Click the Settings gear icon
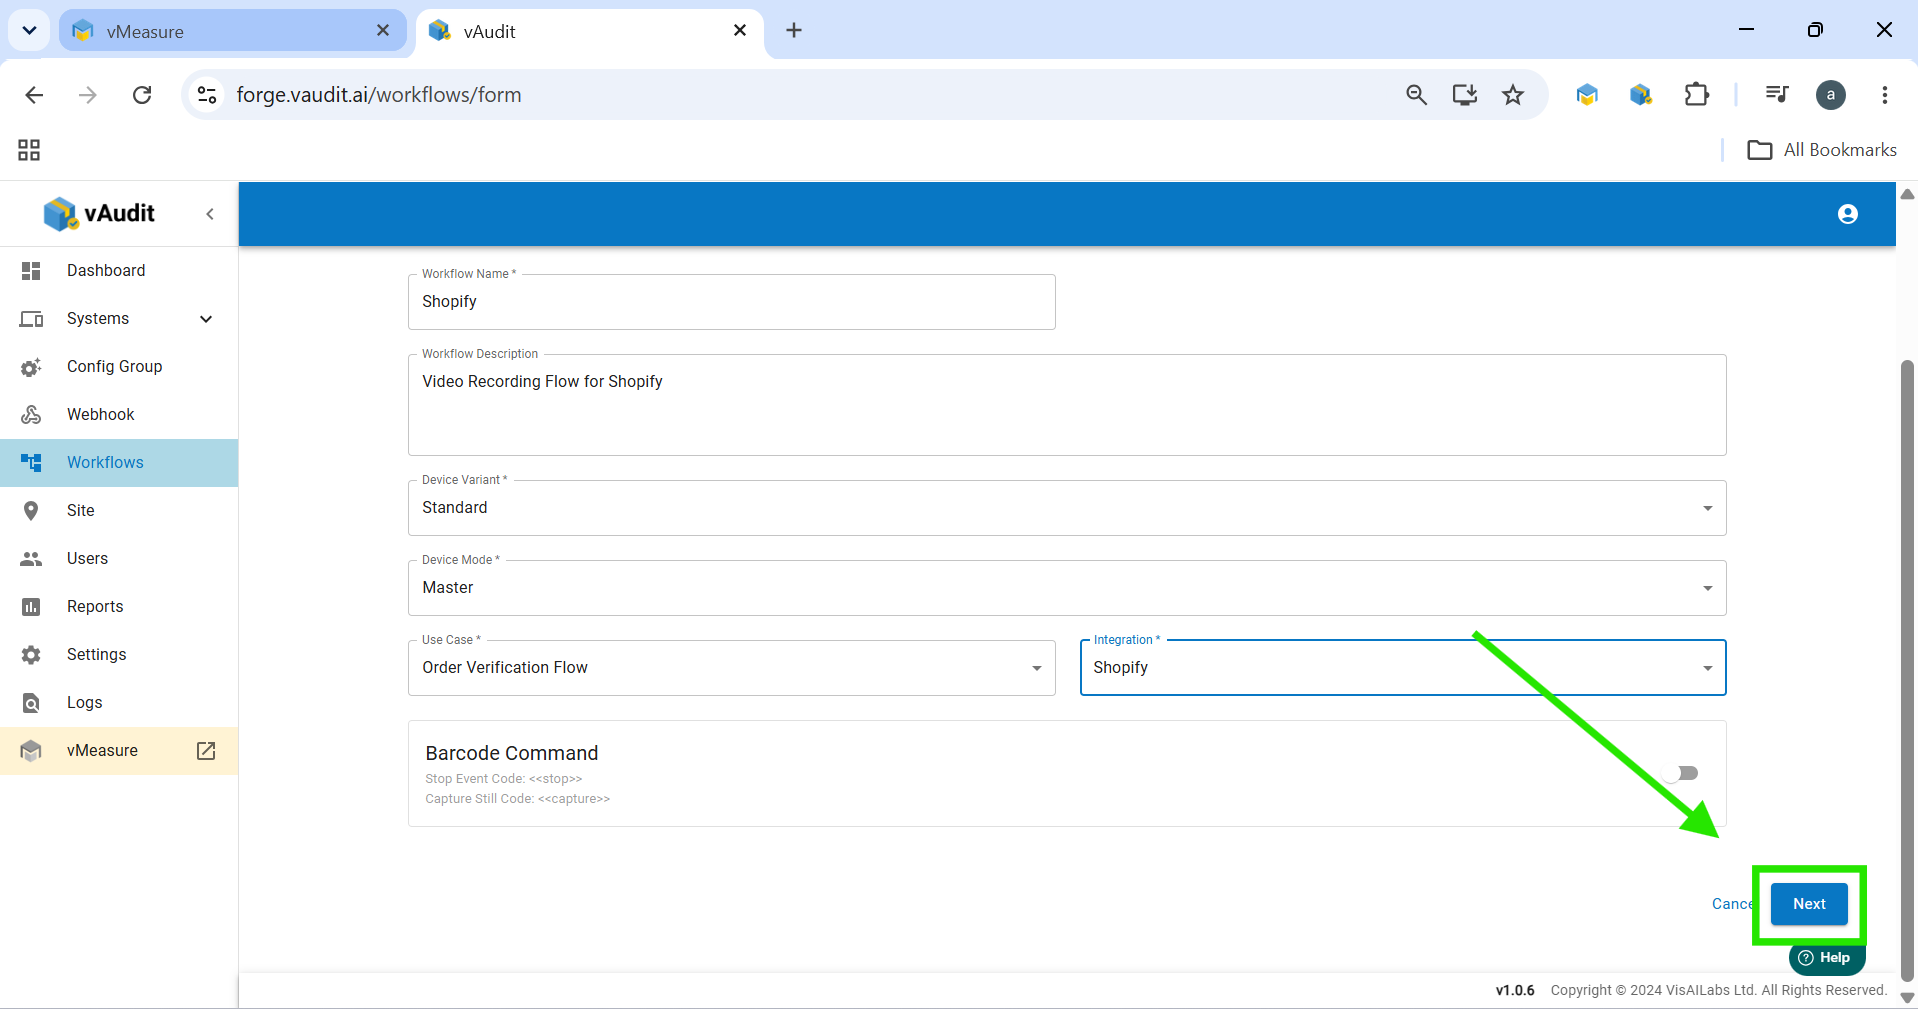This screenshot has height=1009, width=1918. (x=31, y=655)
